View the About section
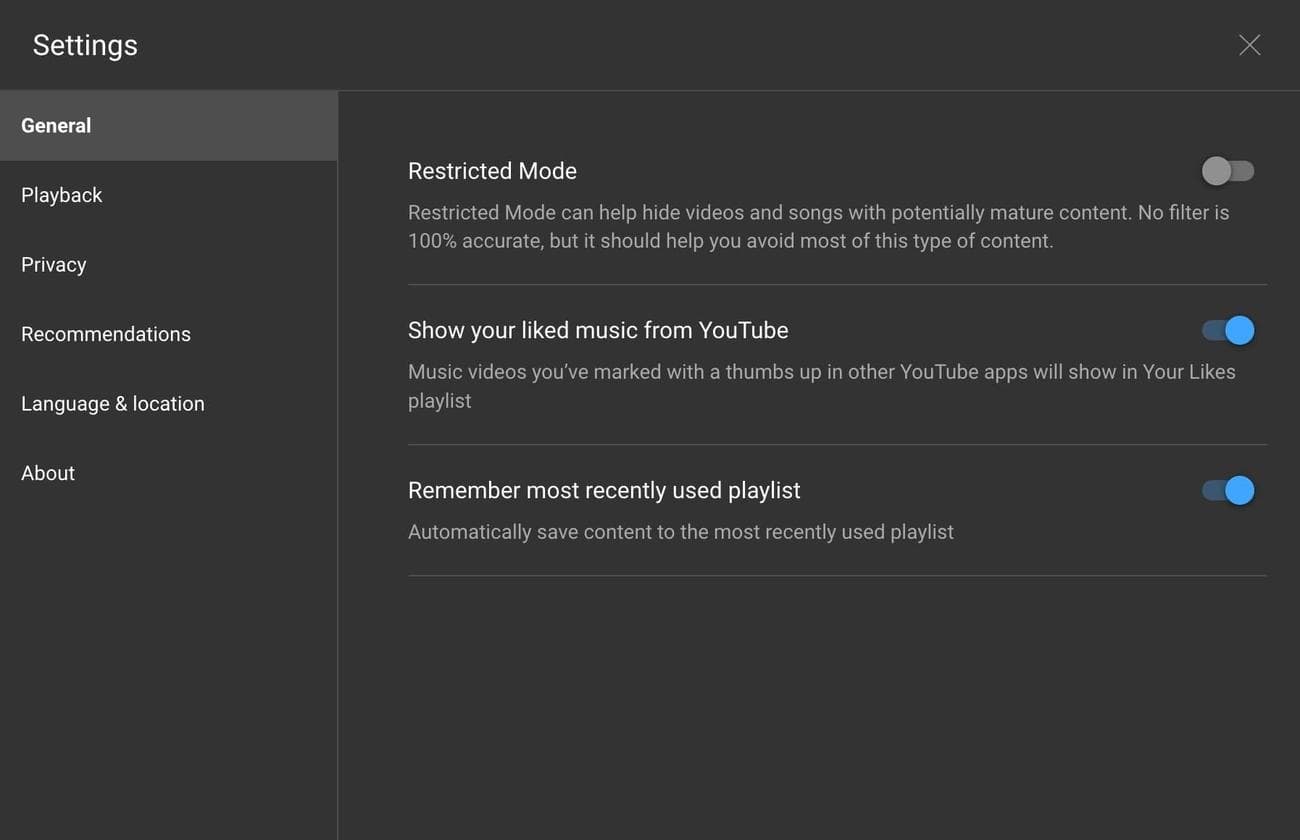This screenshot has width=1300, height=840. coord(47,473)
